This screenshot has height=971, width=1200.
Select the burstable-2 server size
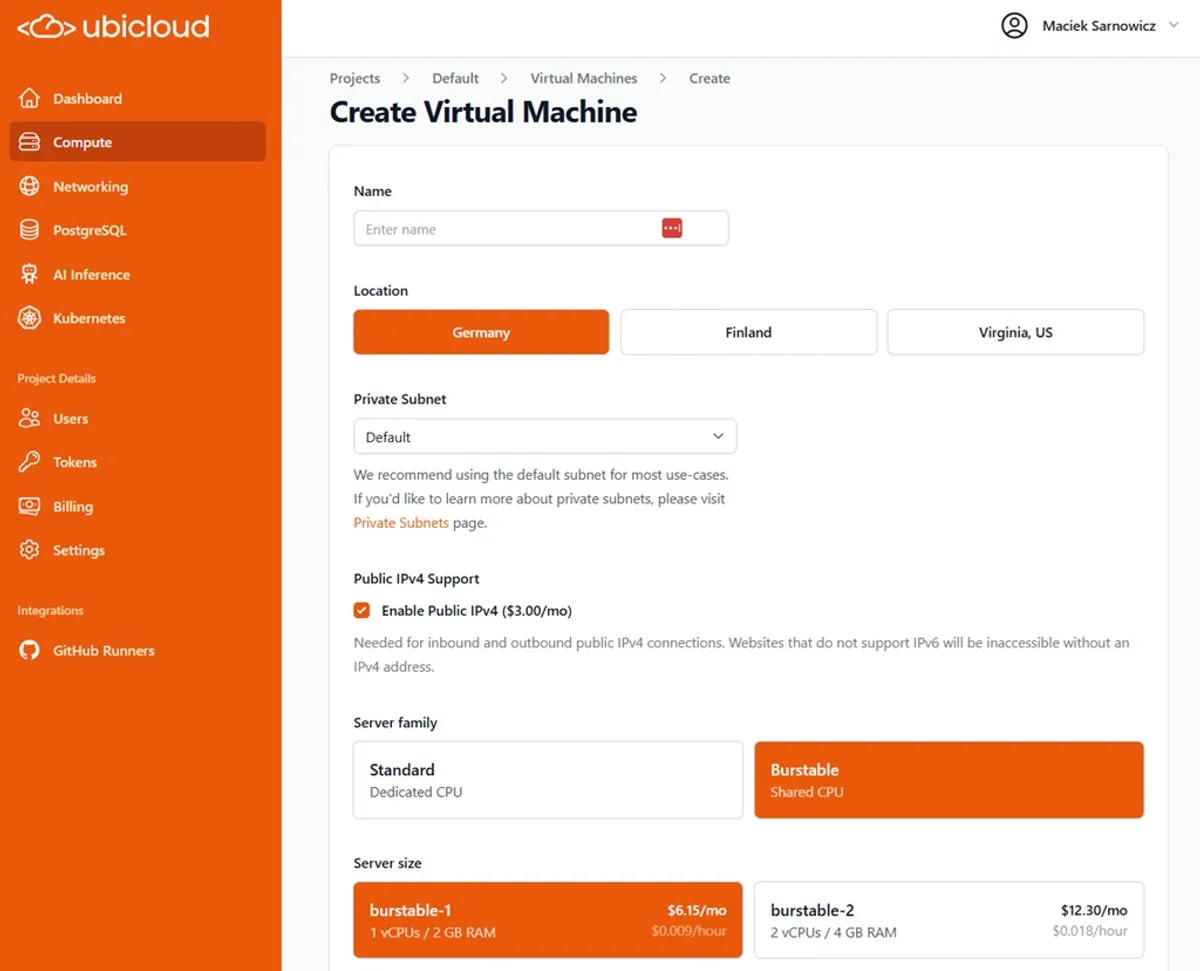point(948,920)
